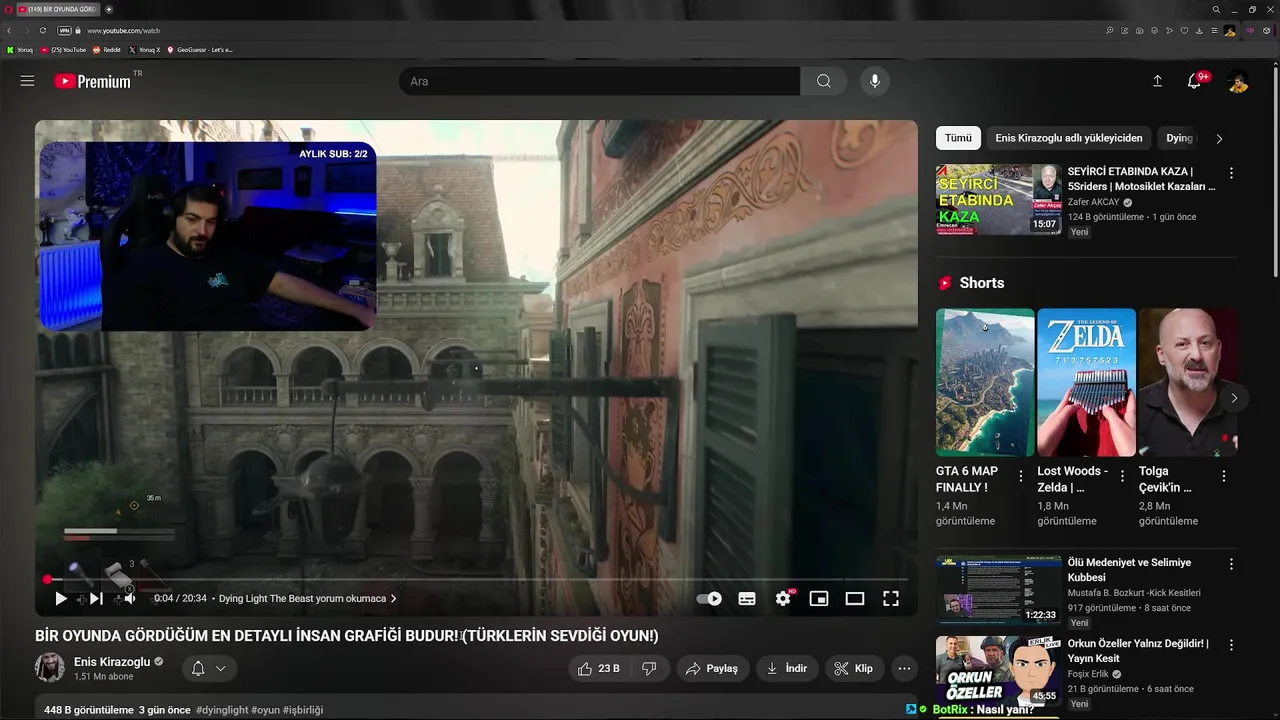
Task: Open 'GTA 6 MAP FINALLY' short
Action: point(985,382)
